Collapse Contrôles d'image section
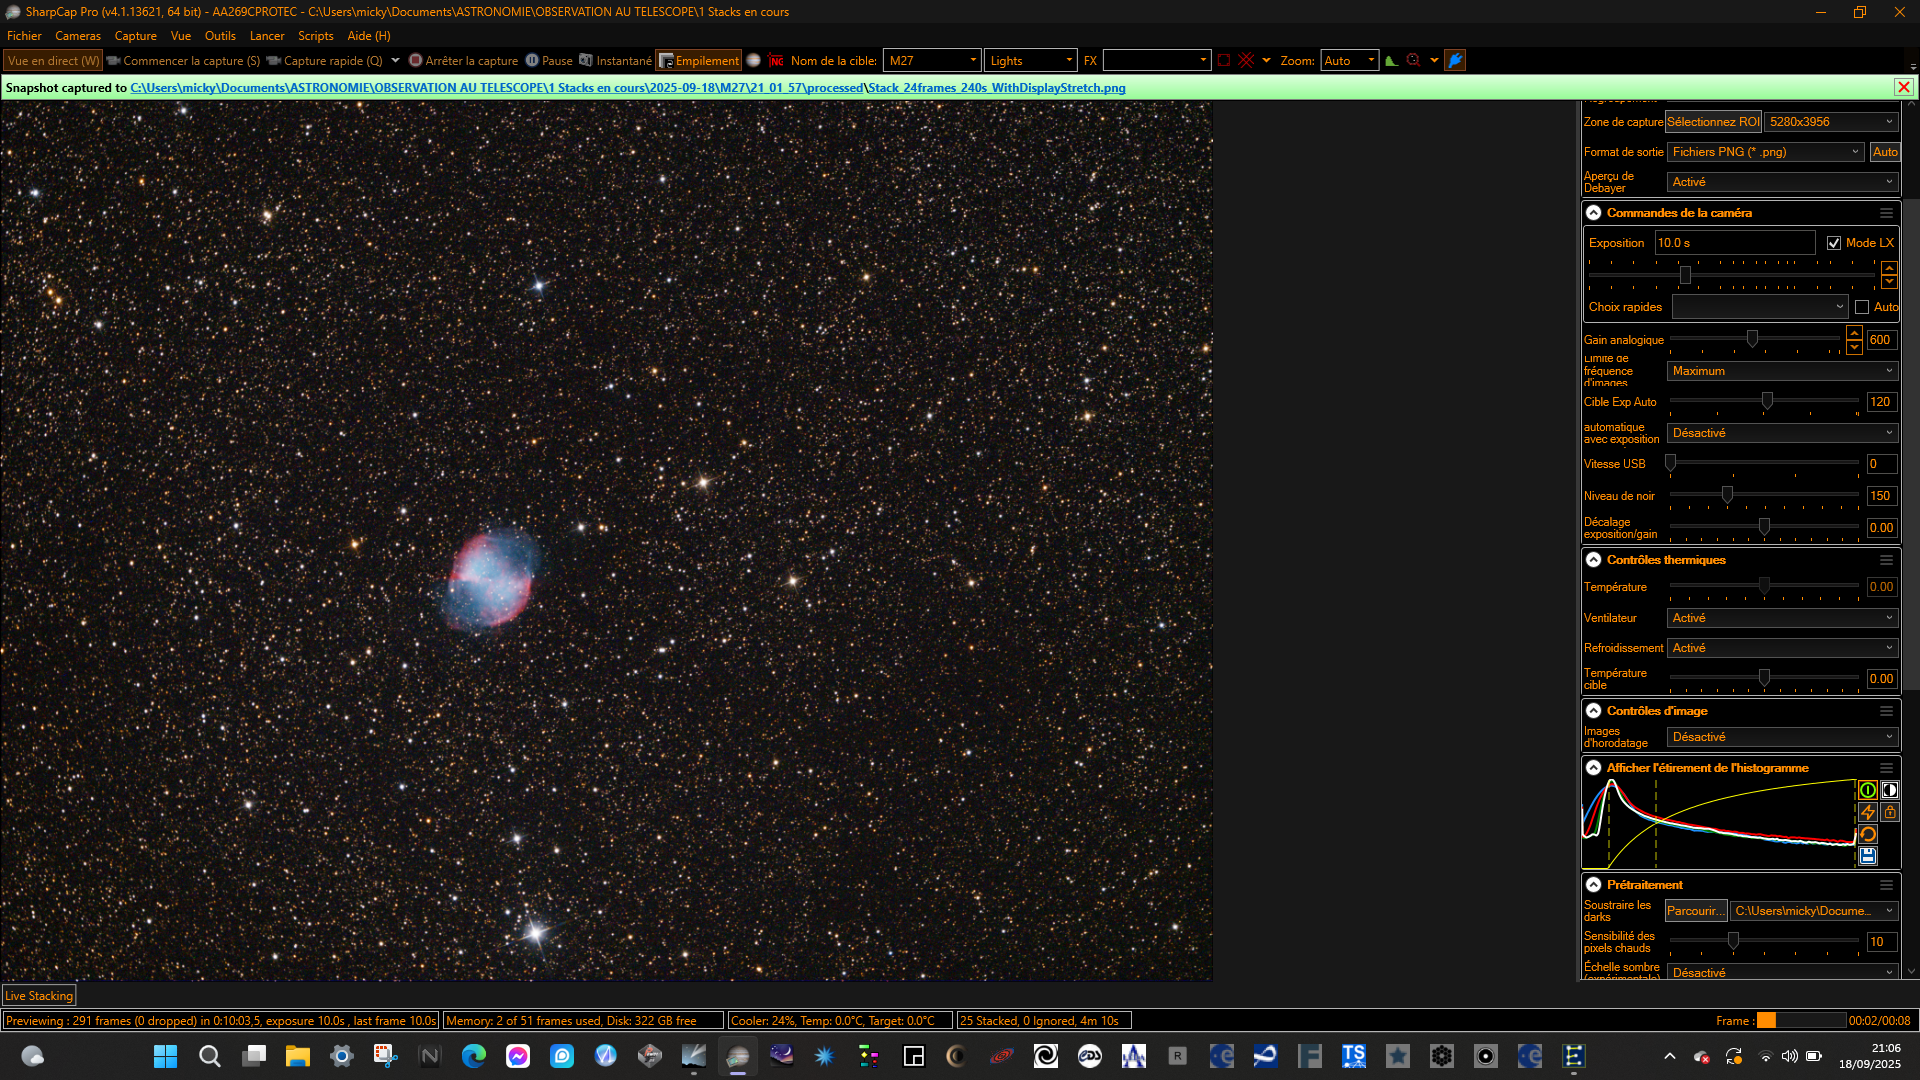 point(1594,711)
